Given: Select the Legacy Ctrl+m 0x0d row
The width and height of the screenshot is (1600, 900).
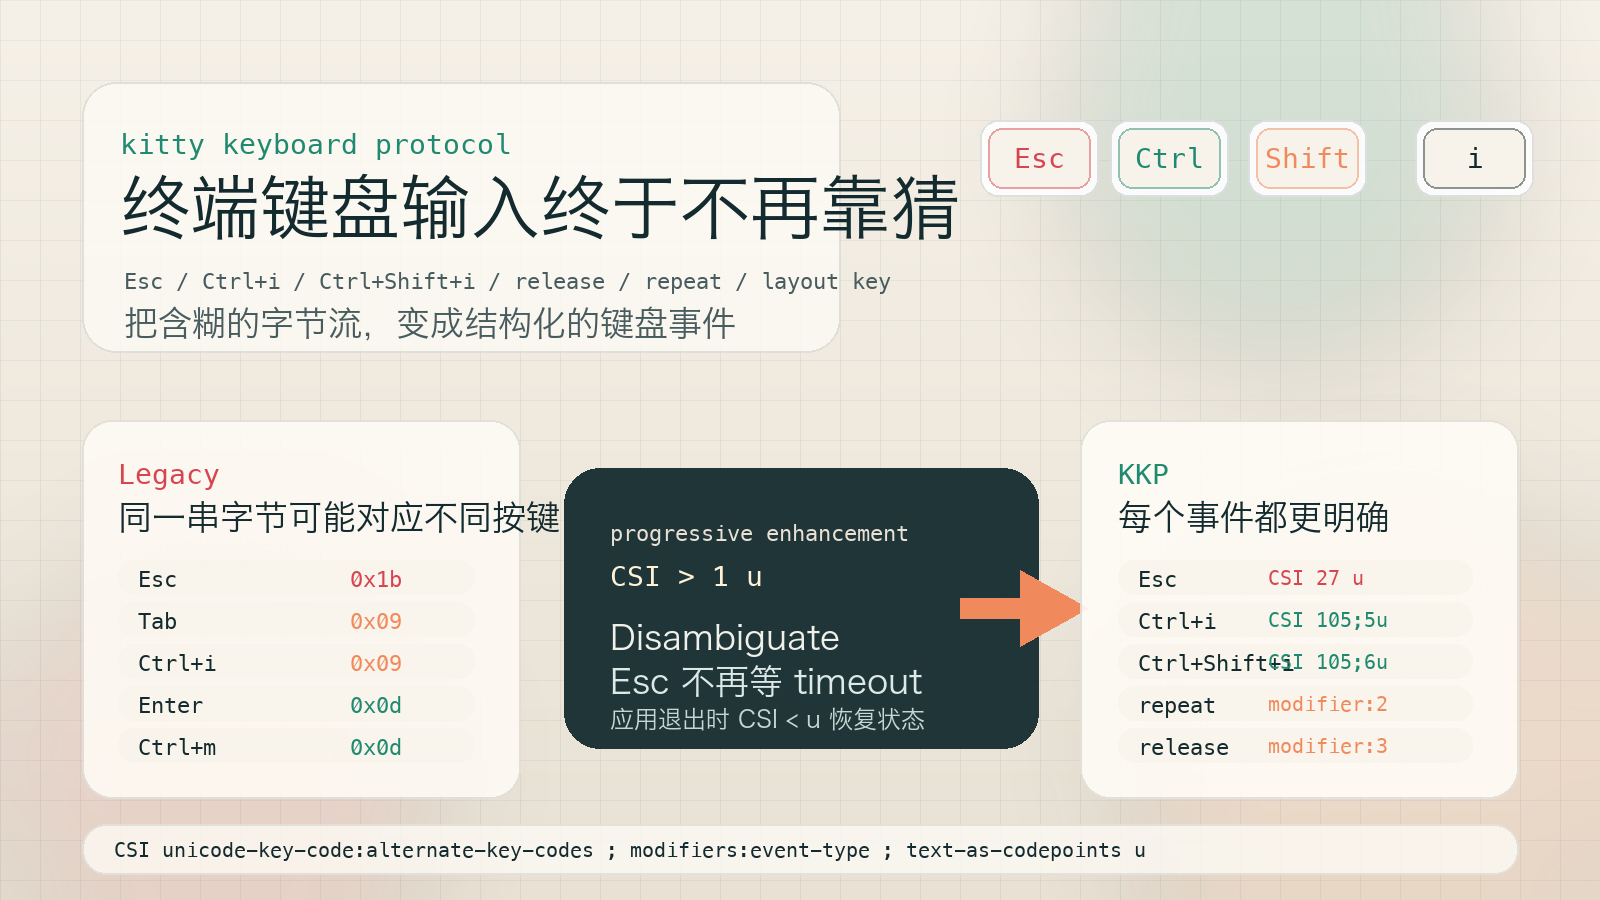Looking at the screenshot, I should pos(296,747).
